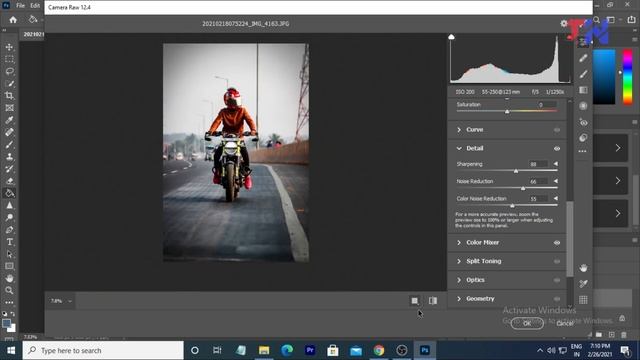The width and height of the screenshot is (640, 360).
Task: Select the Pen tool in toolbar
Action: click(9, 229)
